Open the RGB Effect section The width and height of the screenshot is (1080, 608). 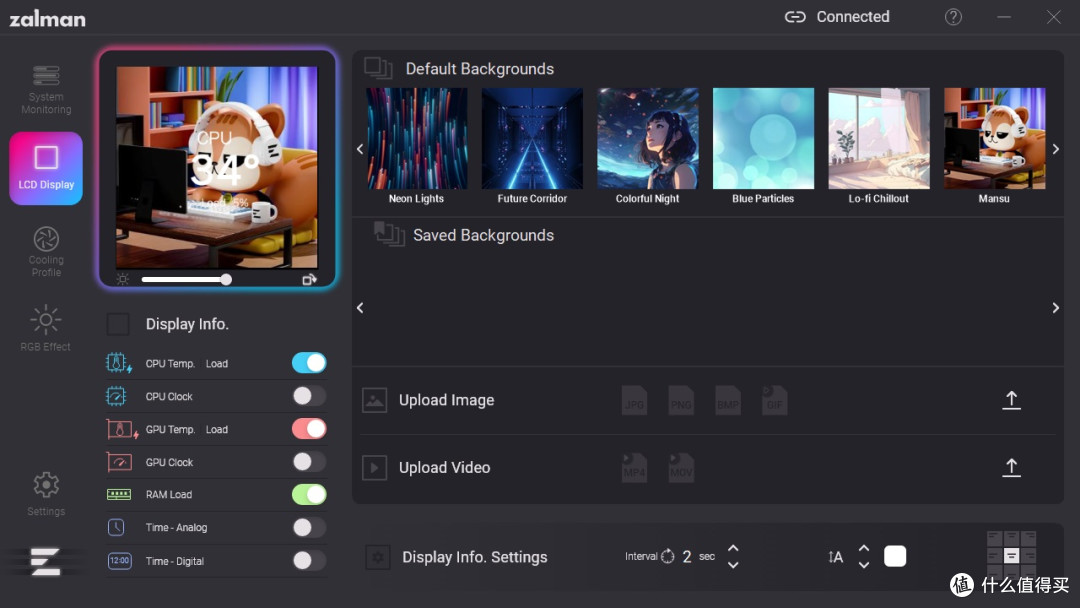pyautogui.click(x=45, y=328)
